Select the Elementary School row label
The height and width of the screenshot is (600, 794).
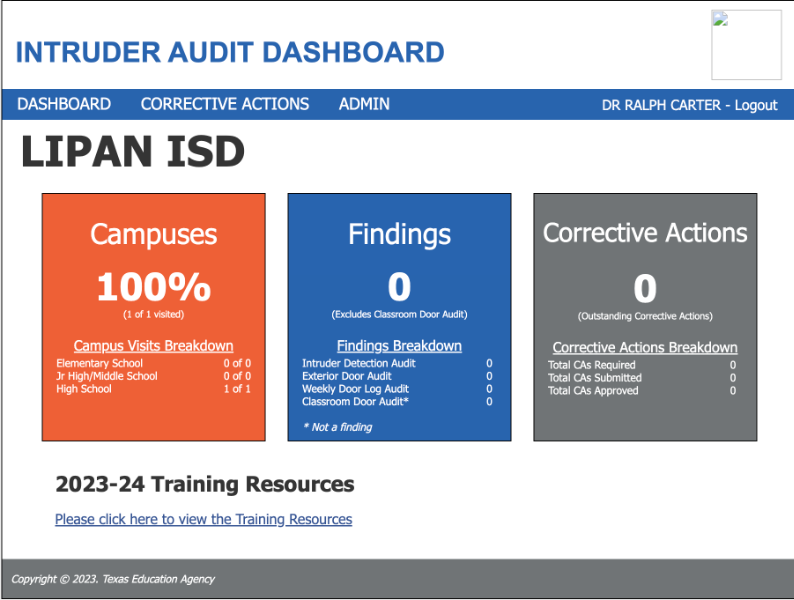pyautogui.click(x=99, y=364)
